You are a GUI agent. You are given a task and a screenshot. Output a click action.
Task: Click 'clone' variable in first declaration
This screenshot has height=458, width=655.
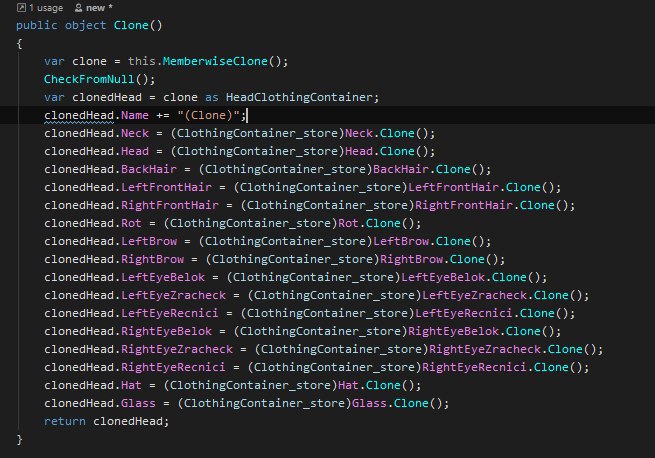click(89, 61)
